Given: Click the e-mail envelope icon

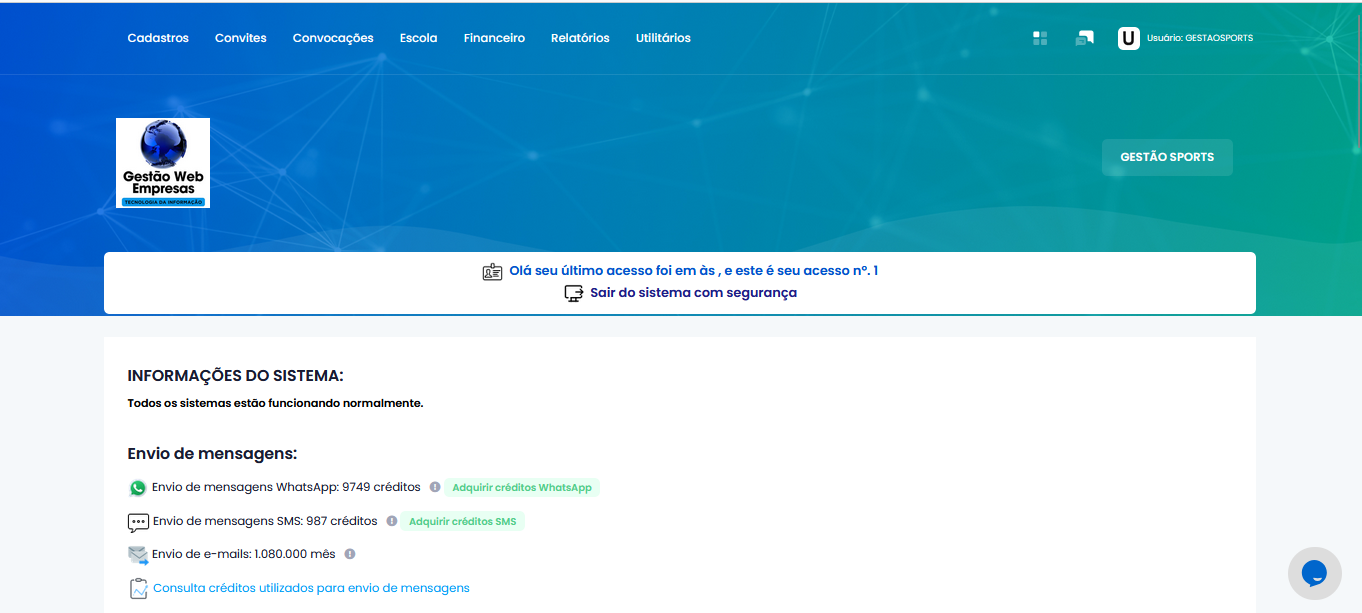Looking at the screenshot, I should point(138,554).
